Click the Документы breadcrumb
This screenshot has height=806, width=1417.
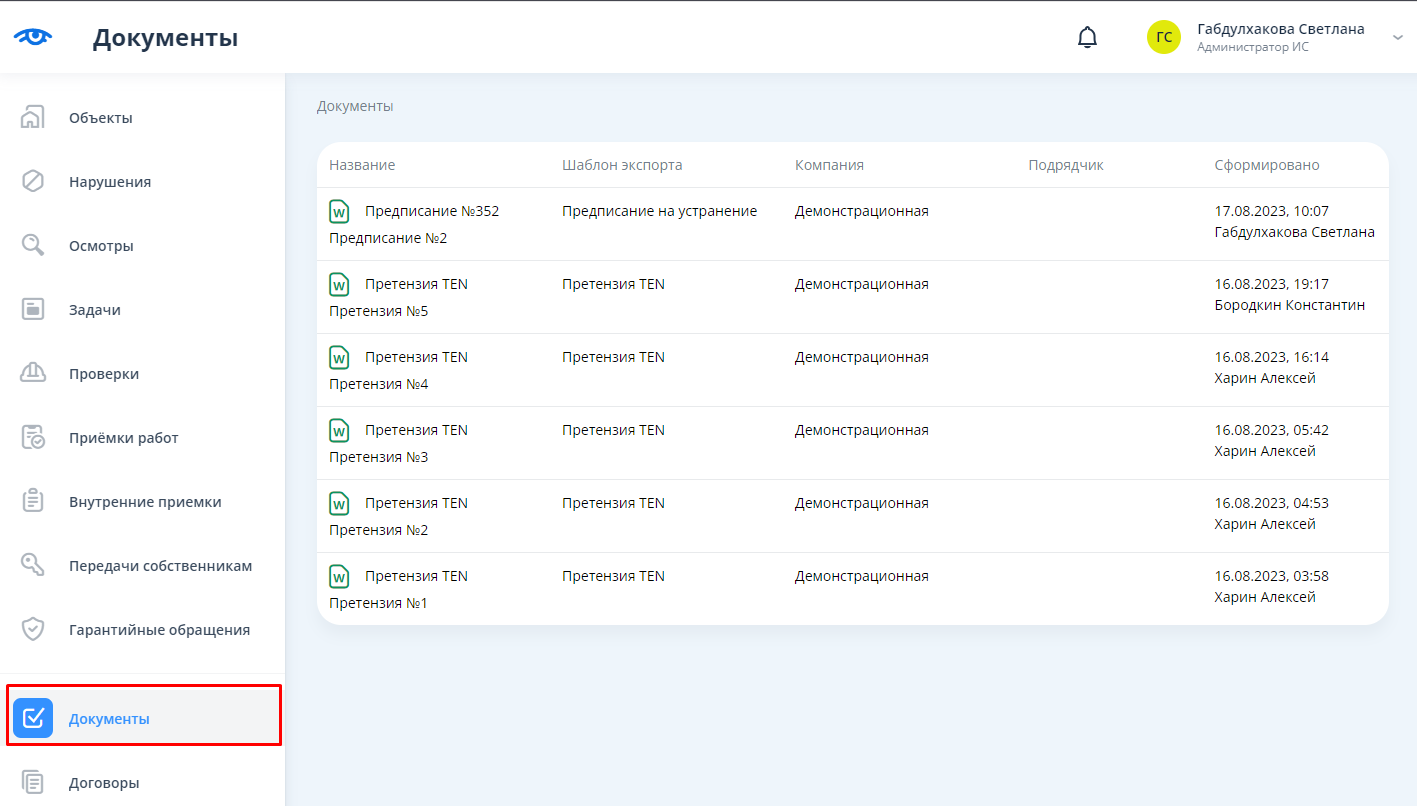[355, 106]
